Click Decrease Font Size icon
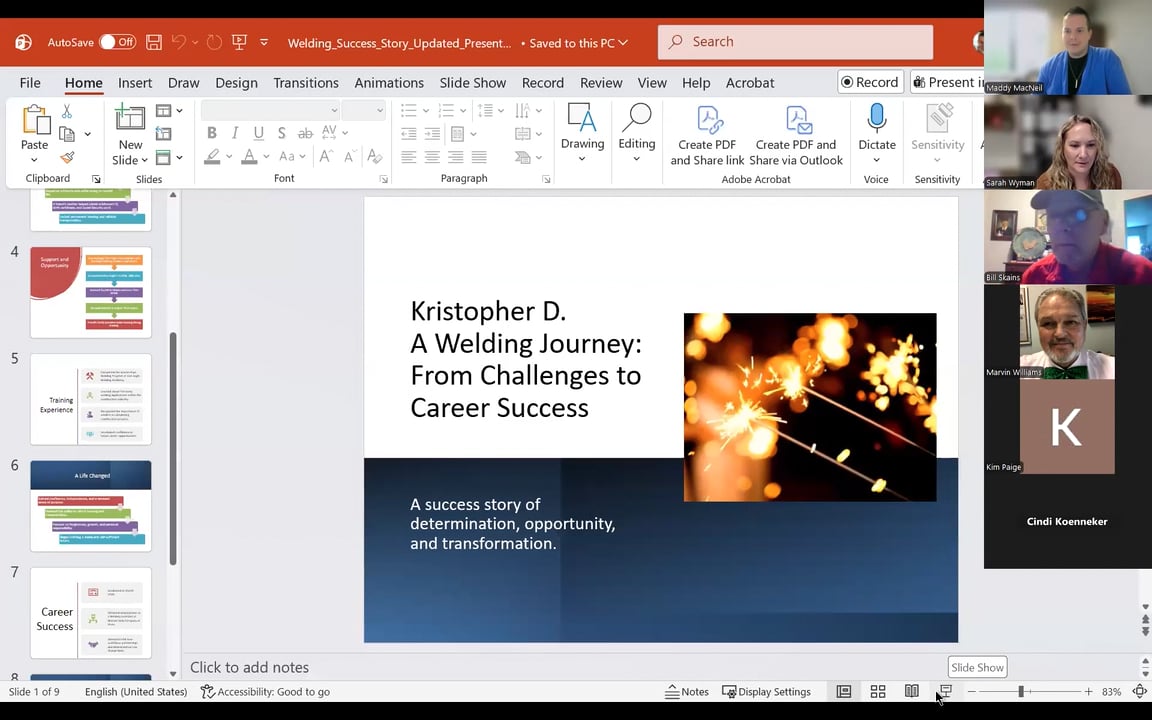Viewport: 1152px width, 720px height. click(350, 156)
